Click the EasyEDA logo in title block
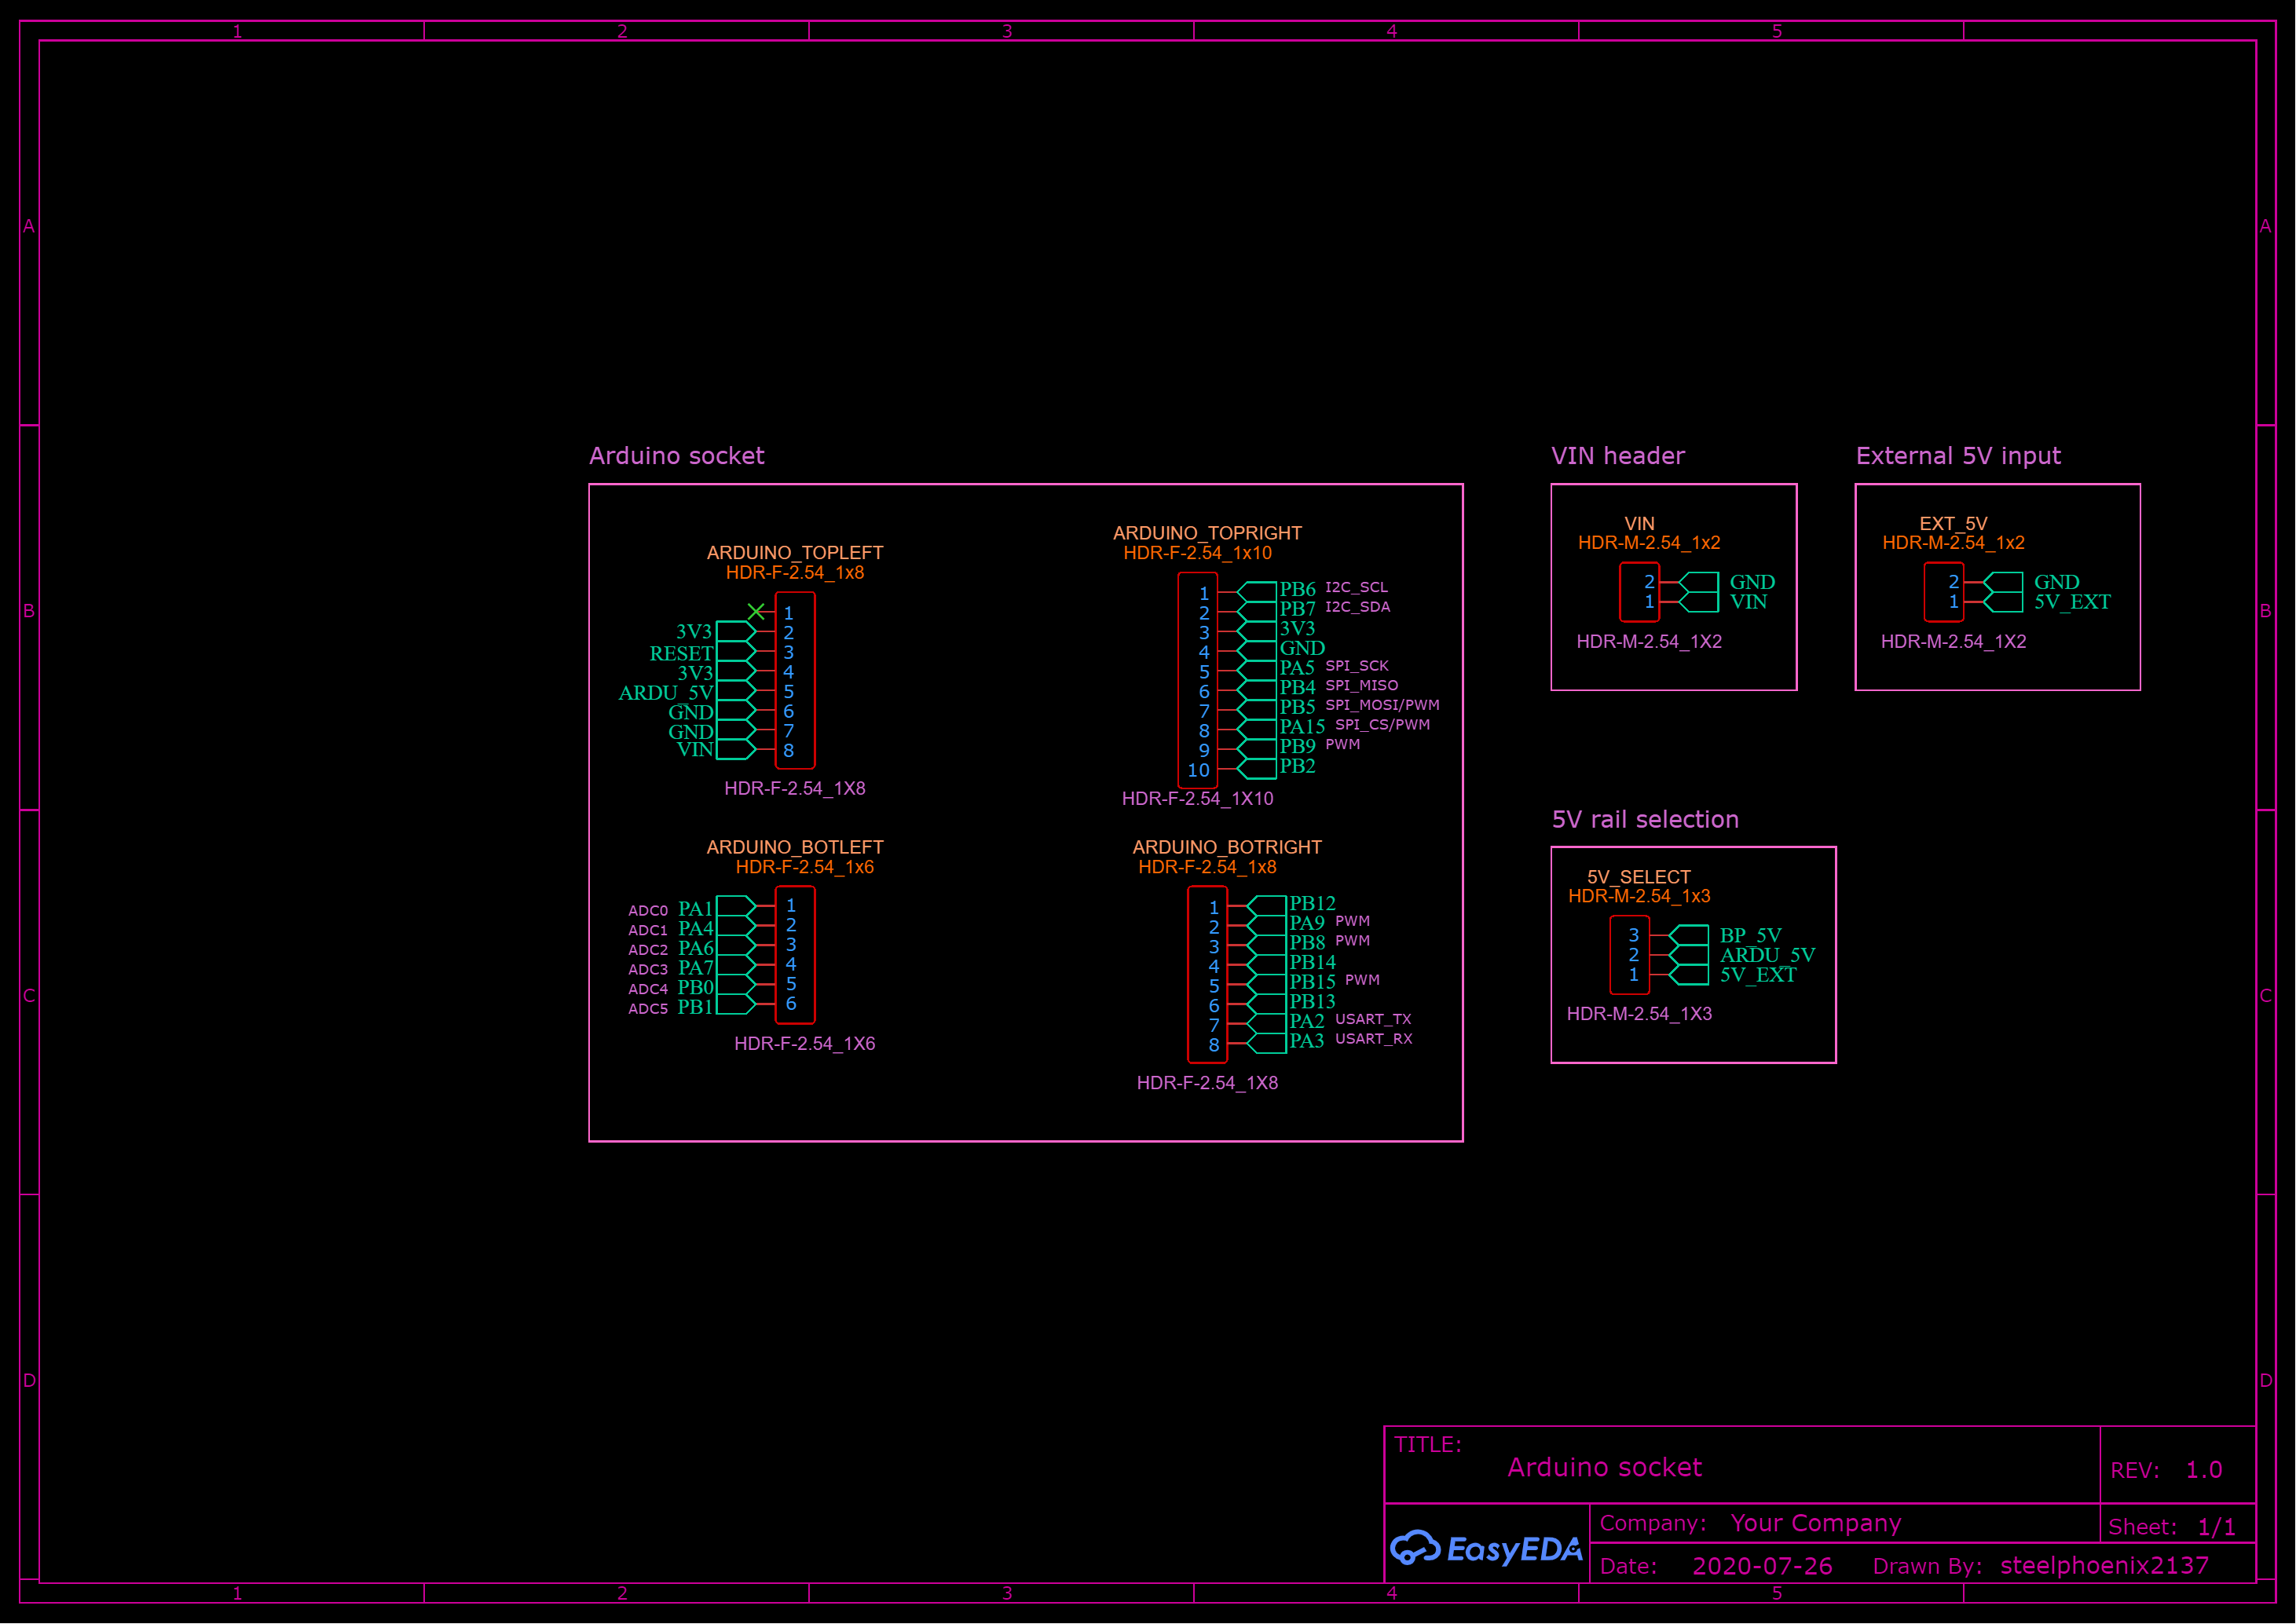The height and width of the screenshot is (1624, 2296). point(1486,1548)
